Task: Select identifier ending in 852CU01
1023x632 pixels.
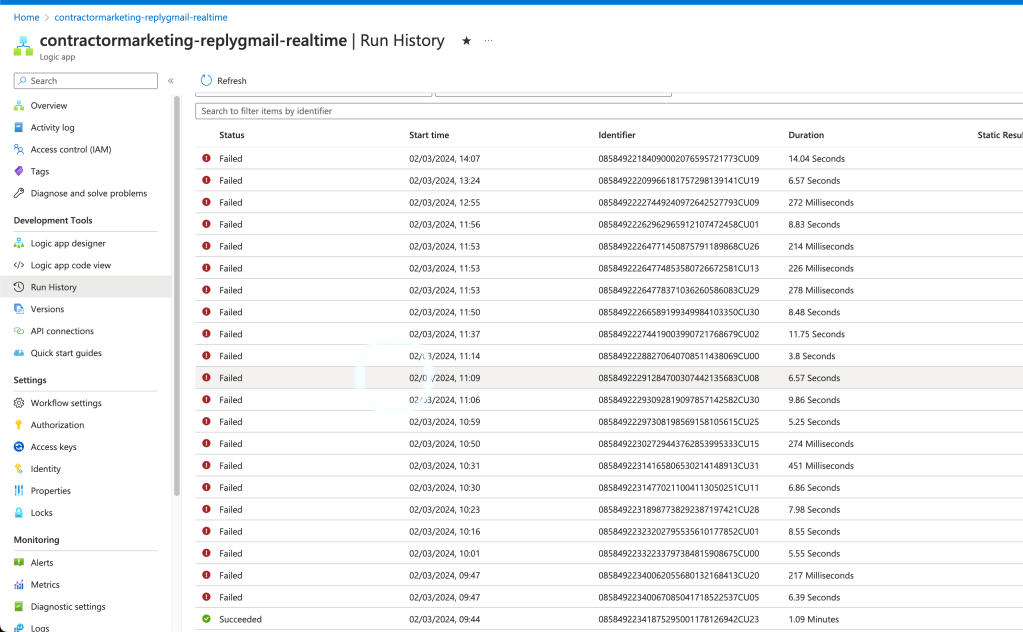Action: pos(679,532)
